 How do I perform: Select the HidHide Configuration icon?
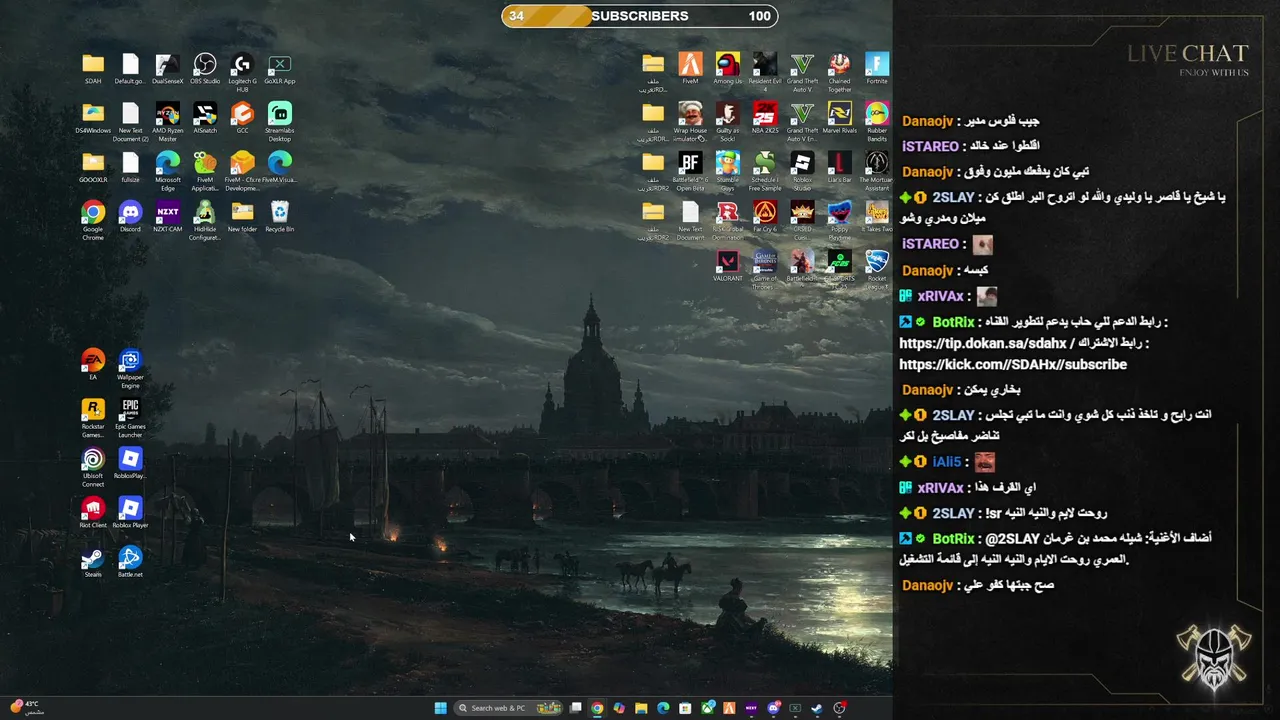(x=205, y=220)
